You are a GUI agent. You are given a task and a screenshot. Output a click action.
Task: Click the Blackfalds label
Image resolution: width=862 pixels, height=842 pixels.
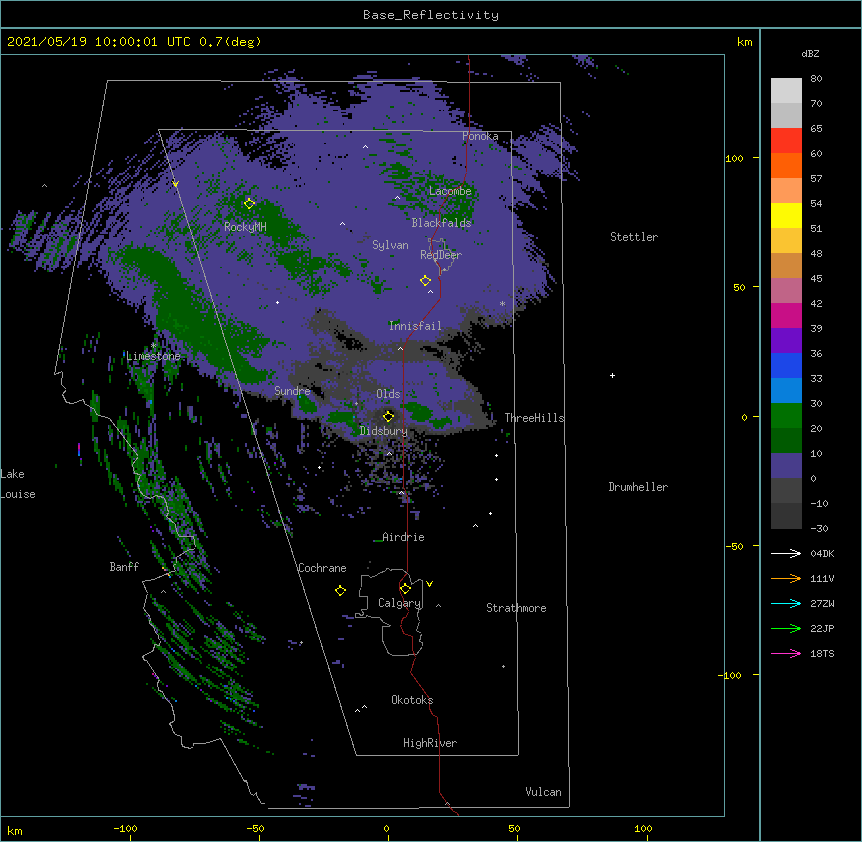[441, 223]
